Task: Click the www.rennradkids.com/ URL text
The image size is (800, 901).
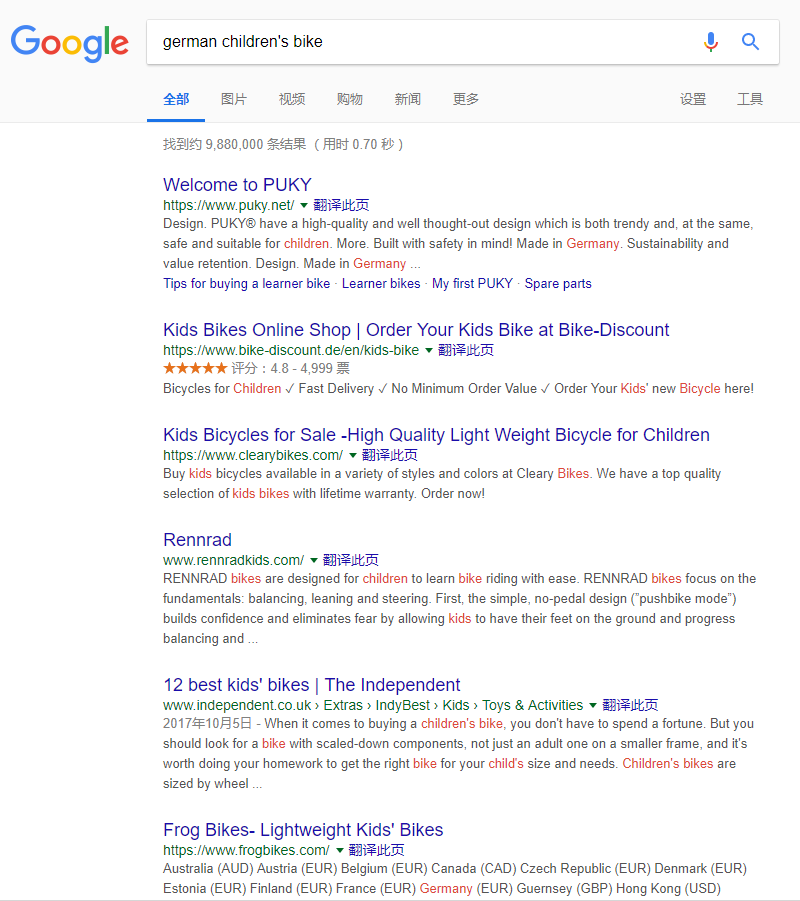Action: pyautogui.click(x=233, y=560)
